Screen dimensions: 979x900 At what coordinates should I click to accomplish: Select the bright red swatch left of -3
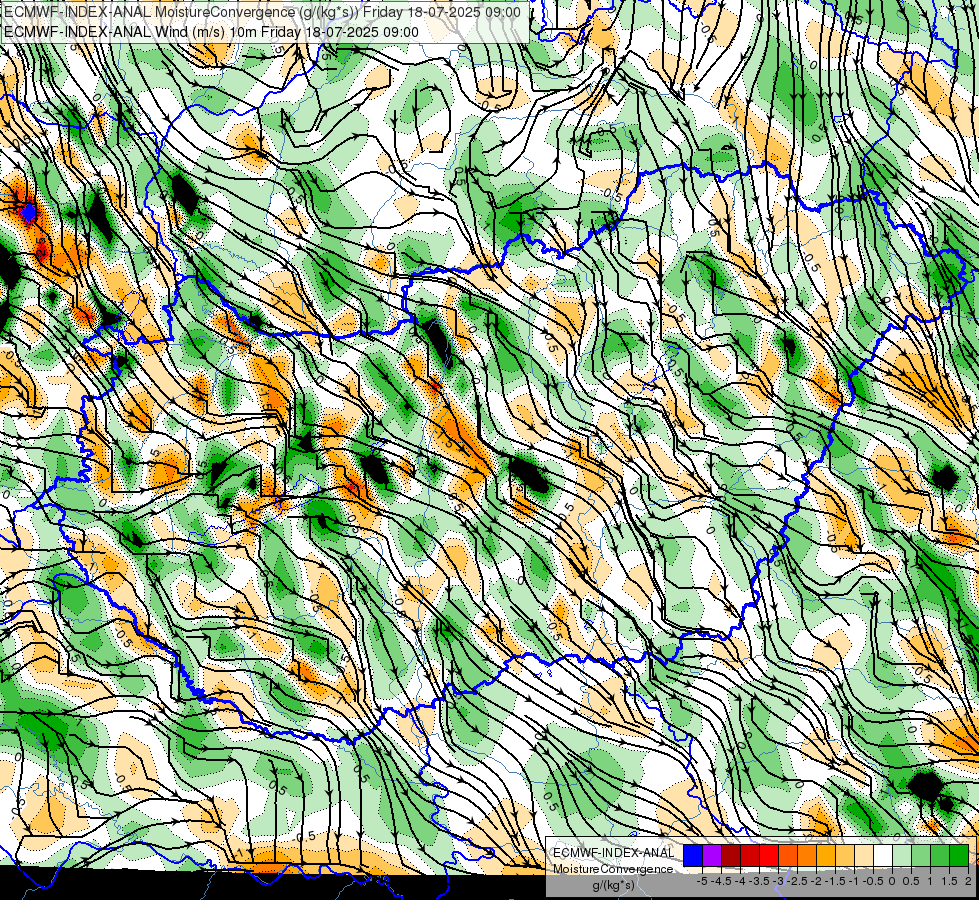pos(769,856)
